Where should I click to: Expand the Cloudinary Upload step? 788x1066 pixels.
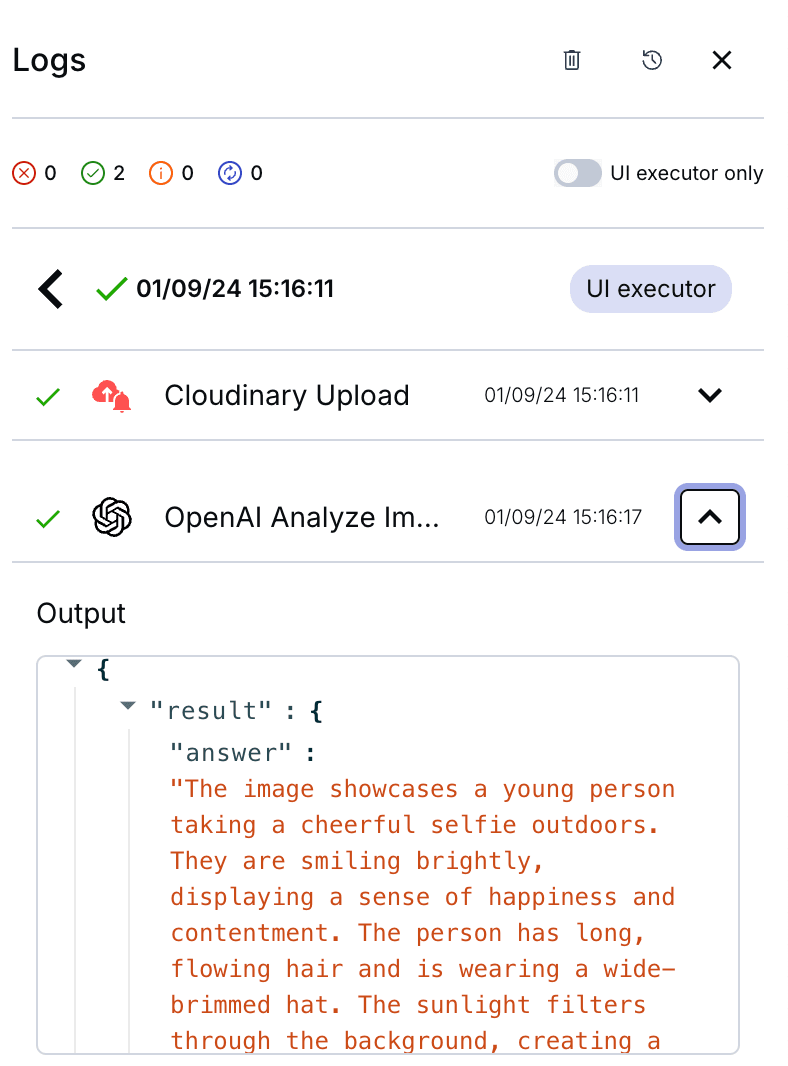tap(709, 395)
